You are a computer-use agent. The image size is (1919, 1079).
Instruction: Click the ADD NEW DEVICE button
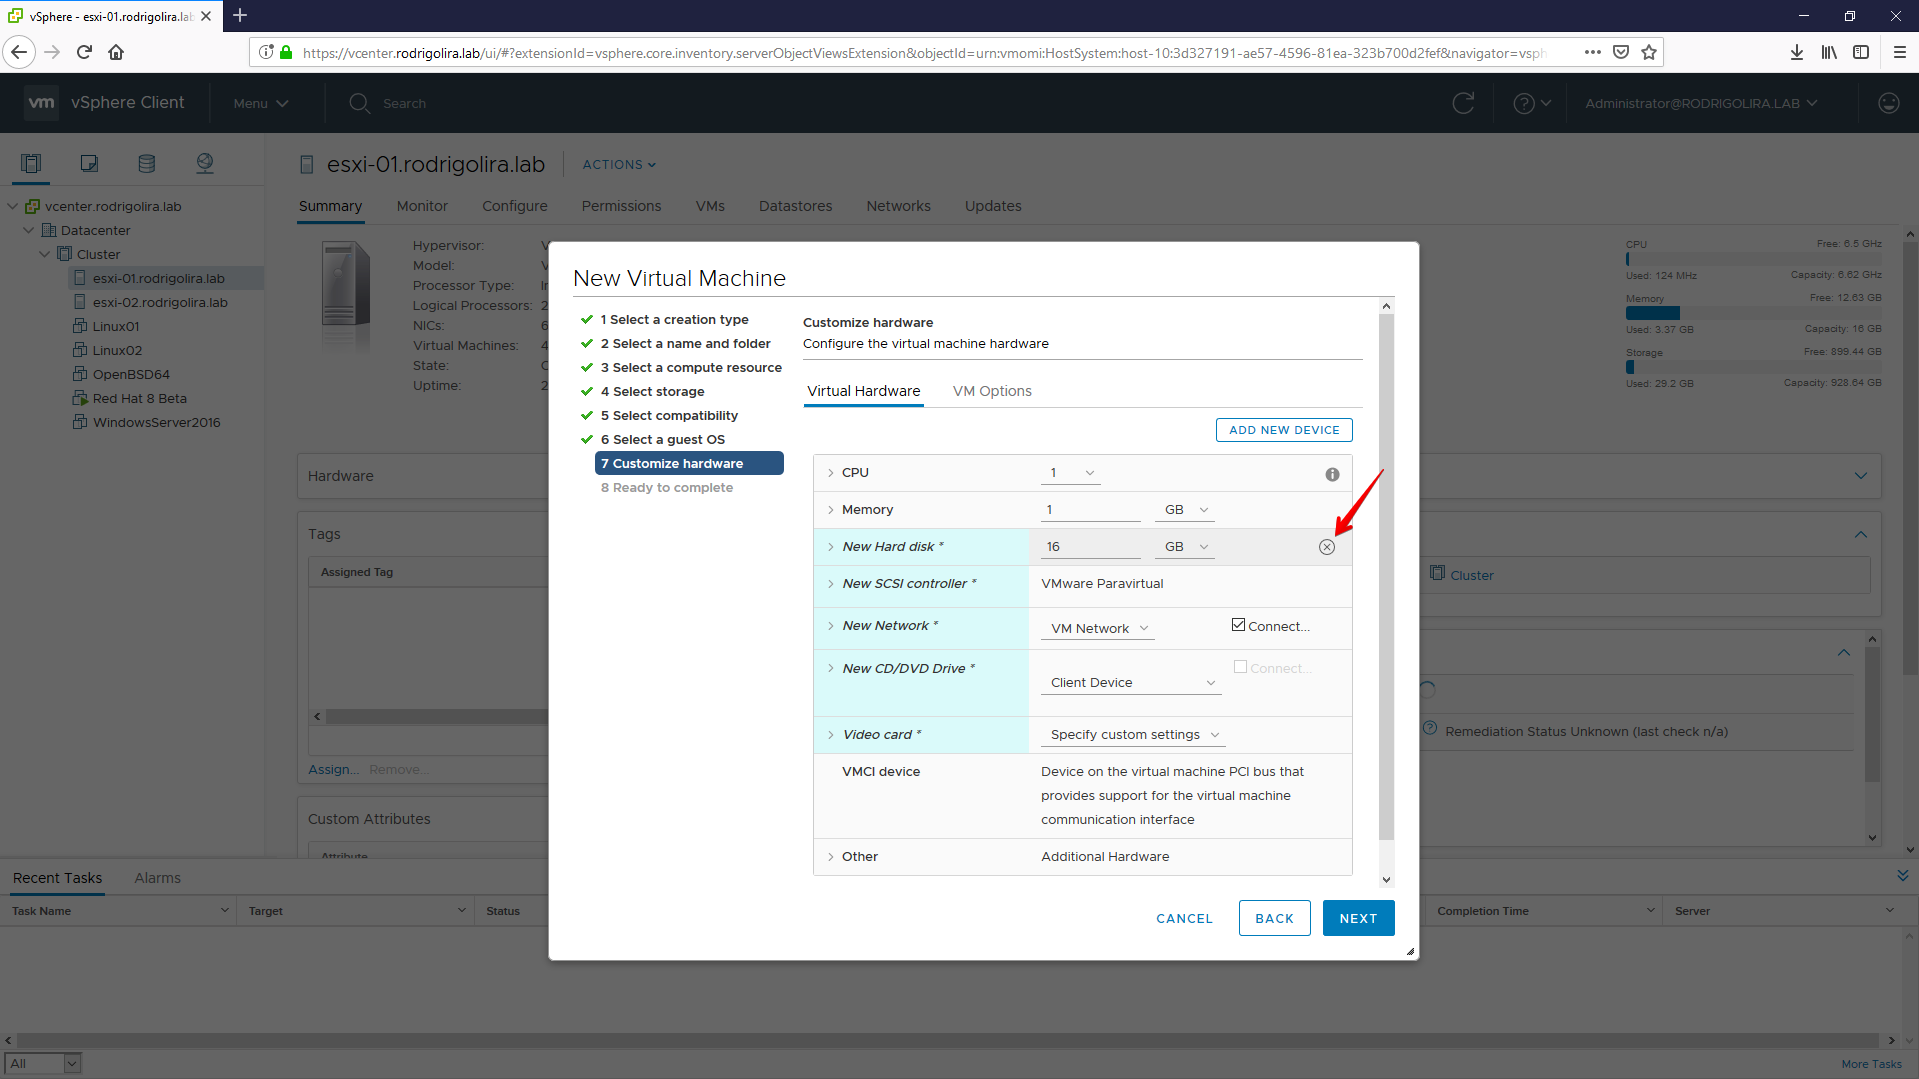pyautogui.click(x=1283, y=430)
